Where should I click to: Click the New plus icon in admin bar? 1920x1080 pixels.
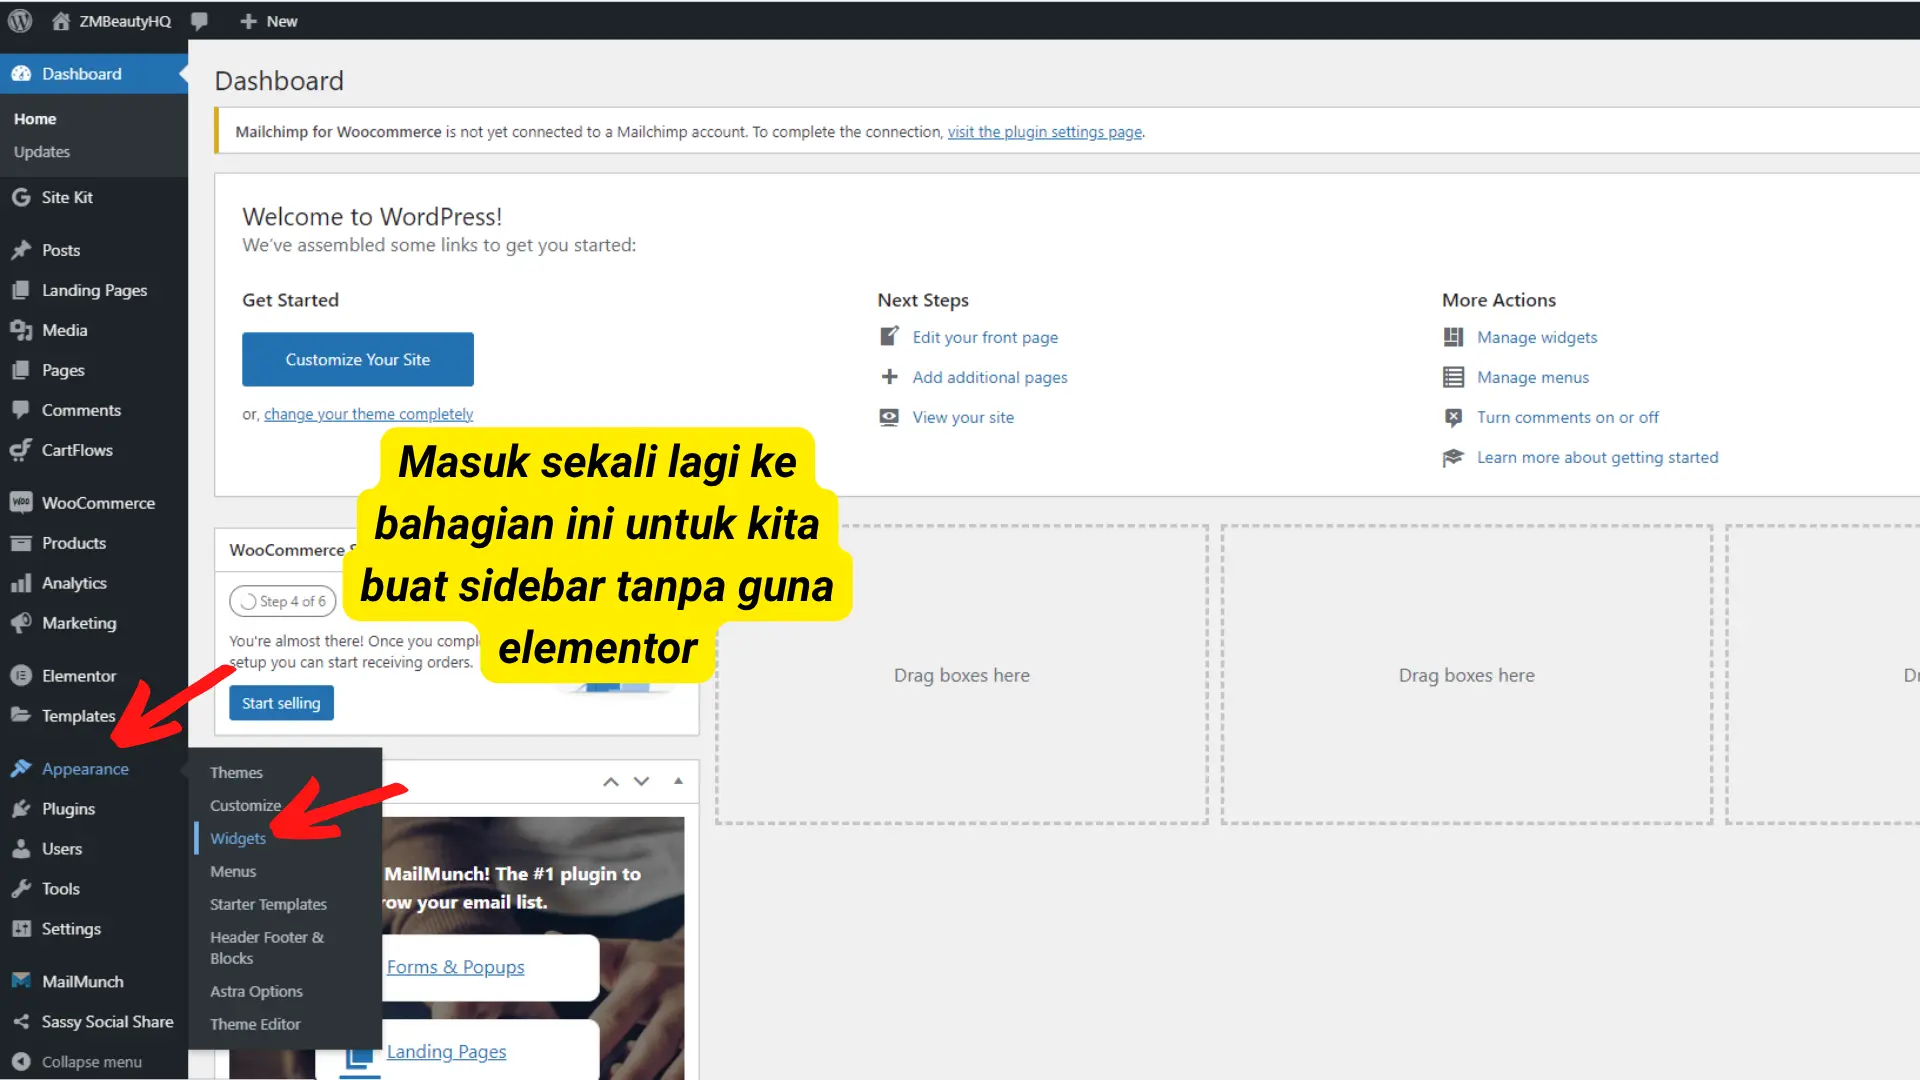(x=248, y=21)
